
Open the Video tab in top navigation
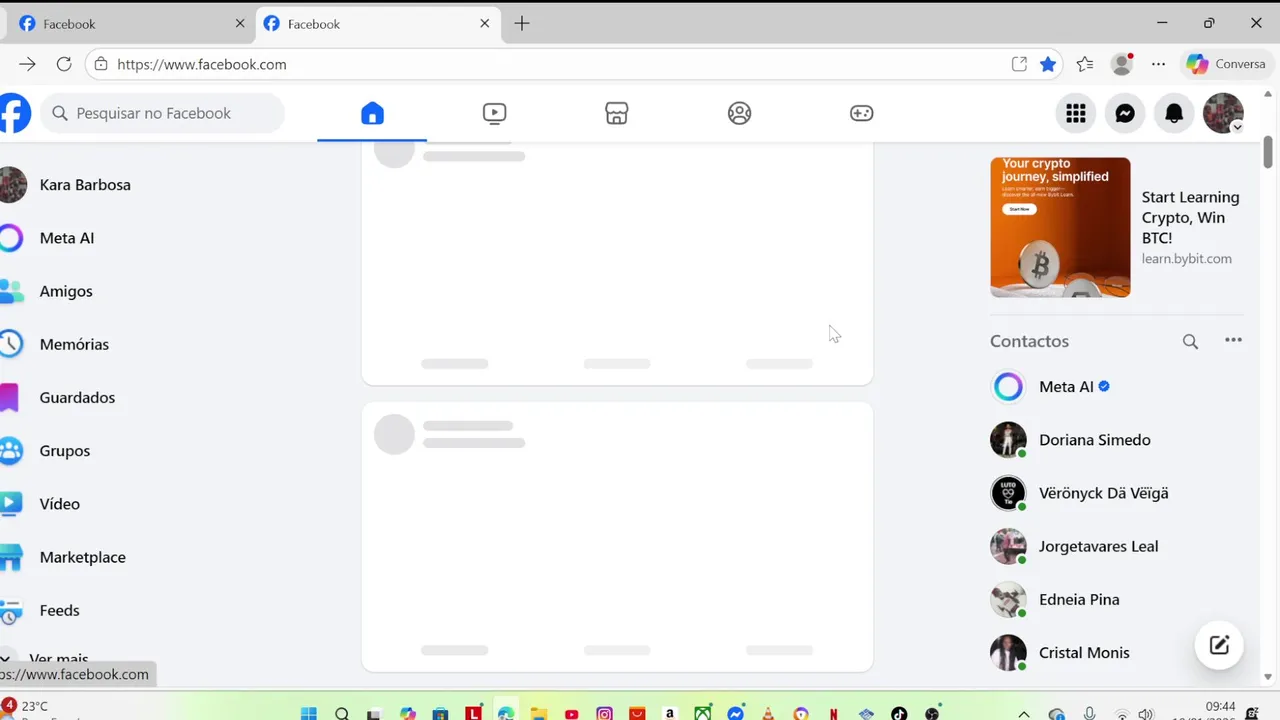494,113
